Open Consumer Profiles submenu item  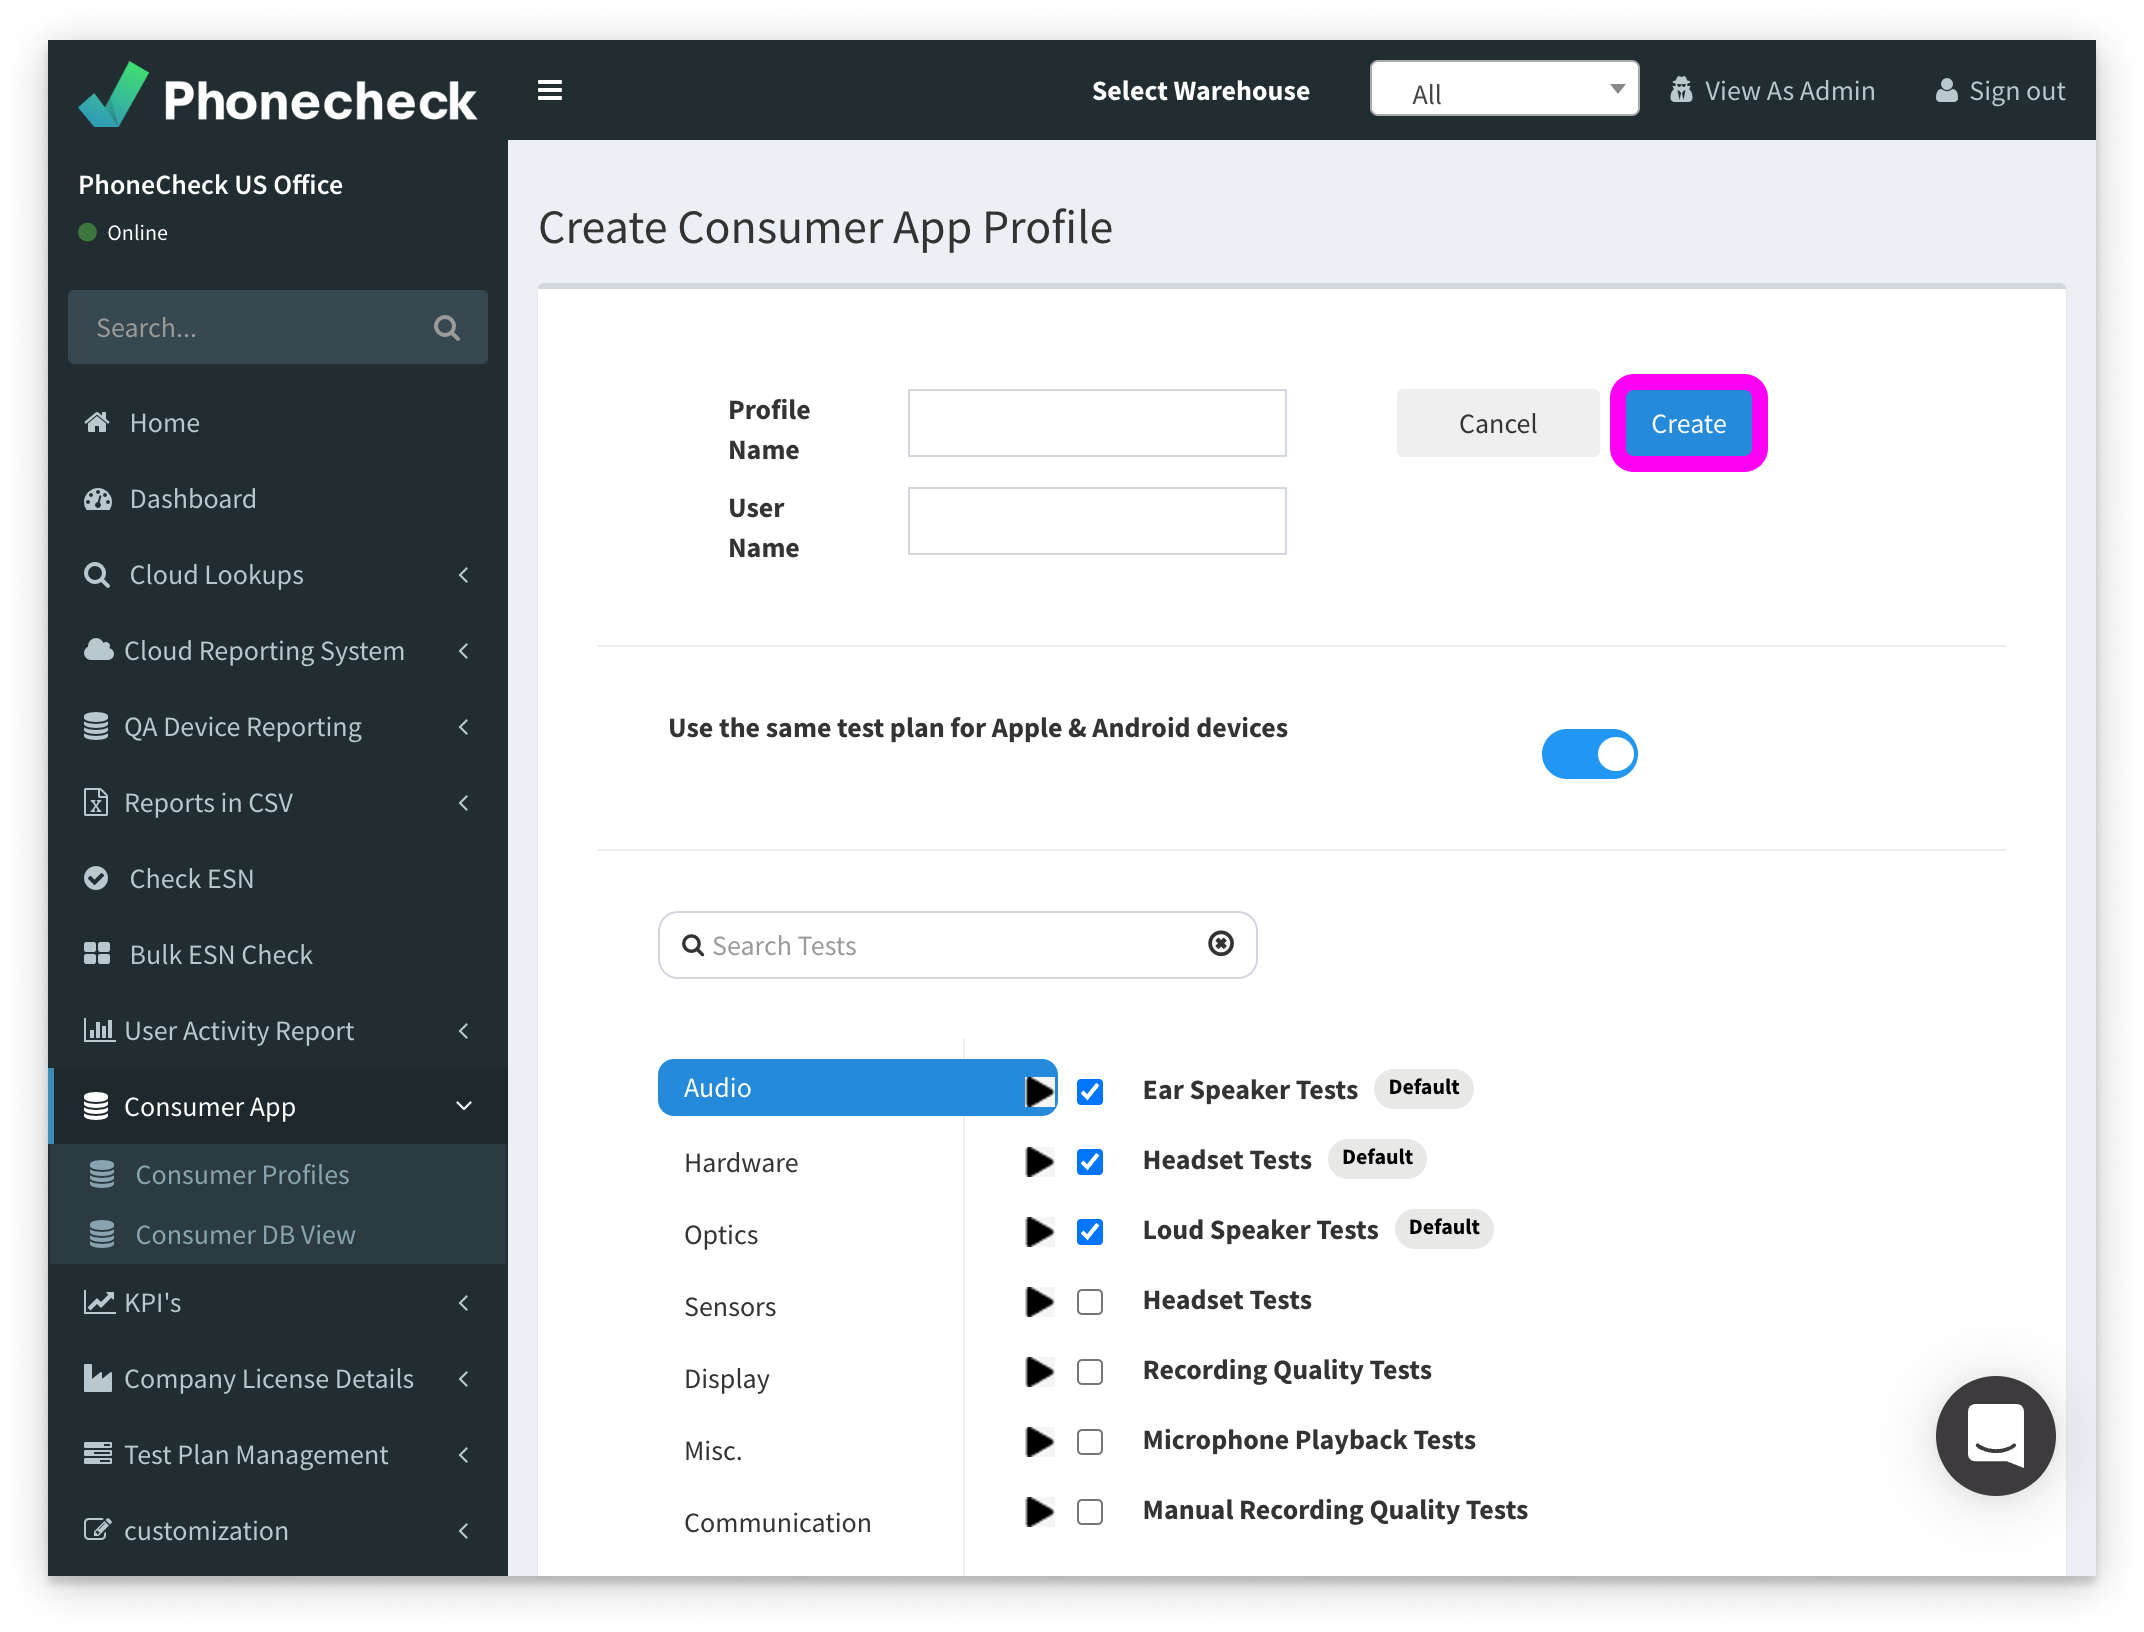tap(242, 1175)
